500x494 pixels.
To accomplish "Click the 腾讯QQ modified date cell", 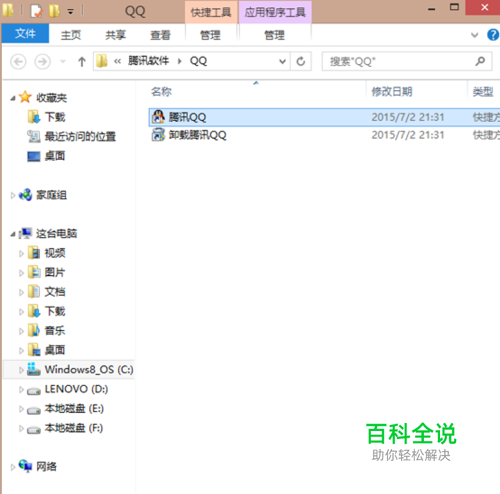I will (x=408, y=117).
